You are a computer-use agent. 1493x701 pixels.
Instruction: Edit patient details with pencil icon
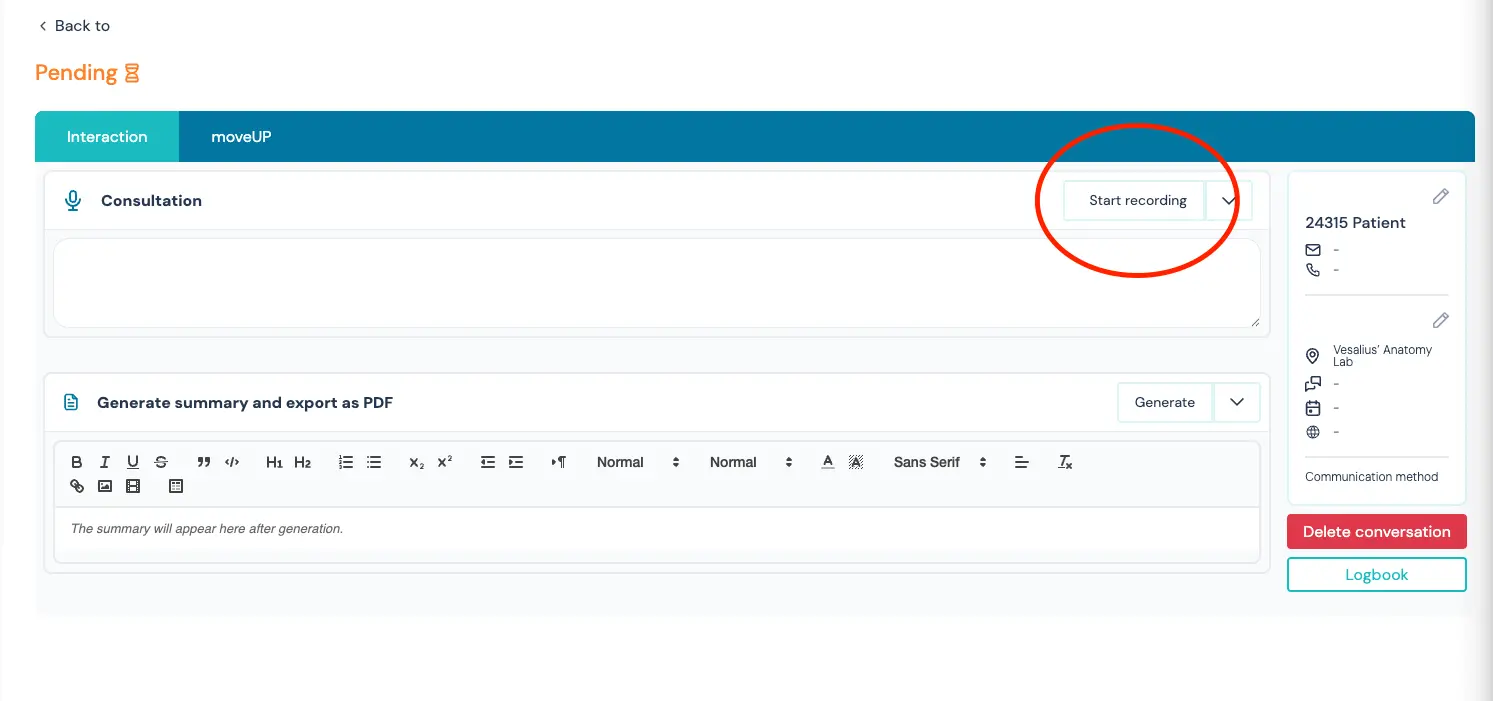[x=1440, y=197]
